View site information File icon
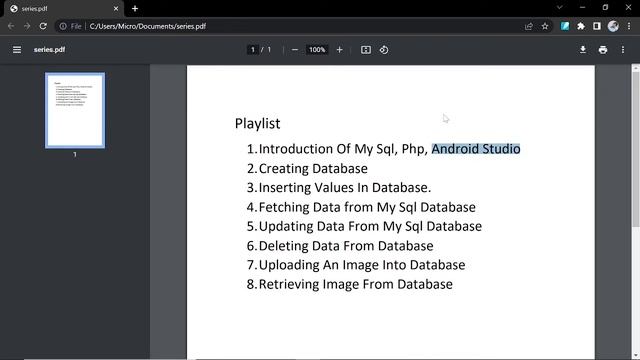 pos(71,26)
